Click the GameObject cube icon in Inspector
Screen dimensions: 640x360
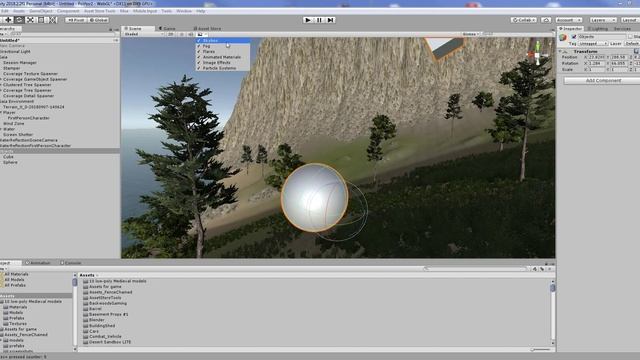563,38
